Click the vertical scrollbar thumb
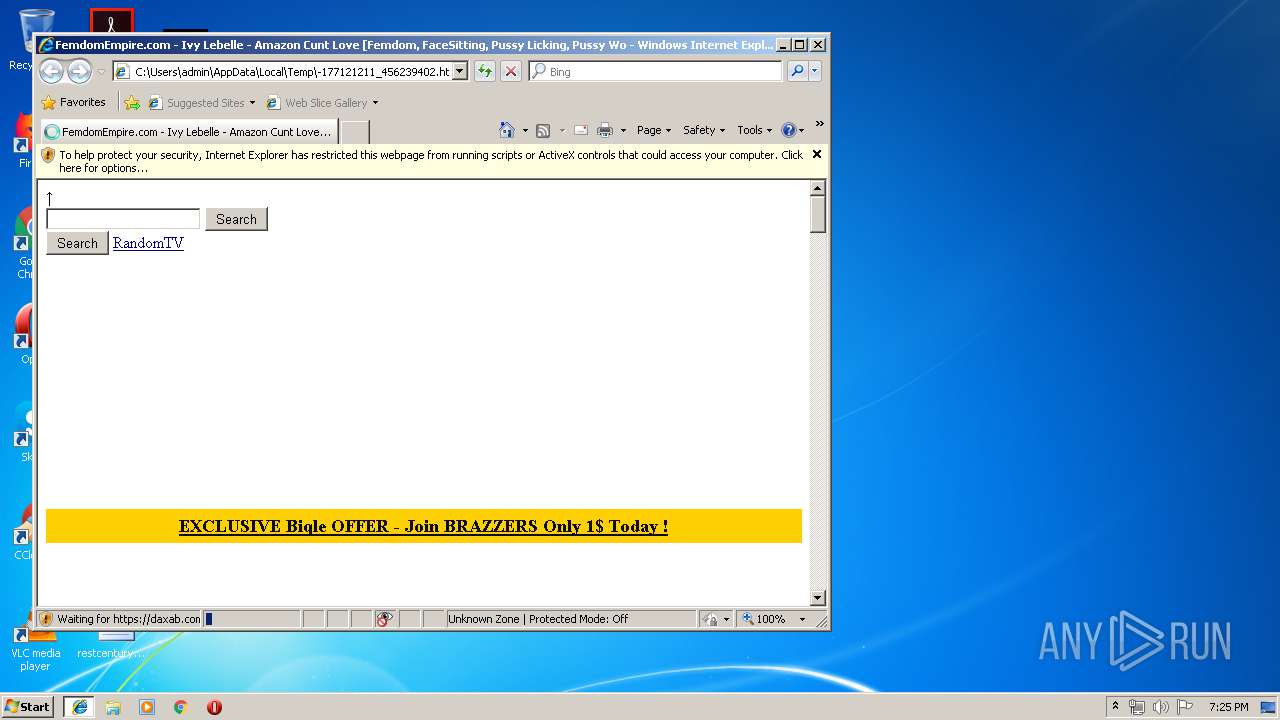 pyautogui.click(x=818, y=215)
